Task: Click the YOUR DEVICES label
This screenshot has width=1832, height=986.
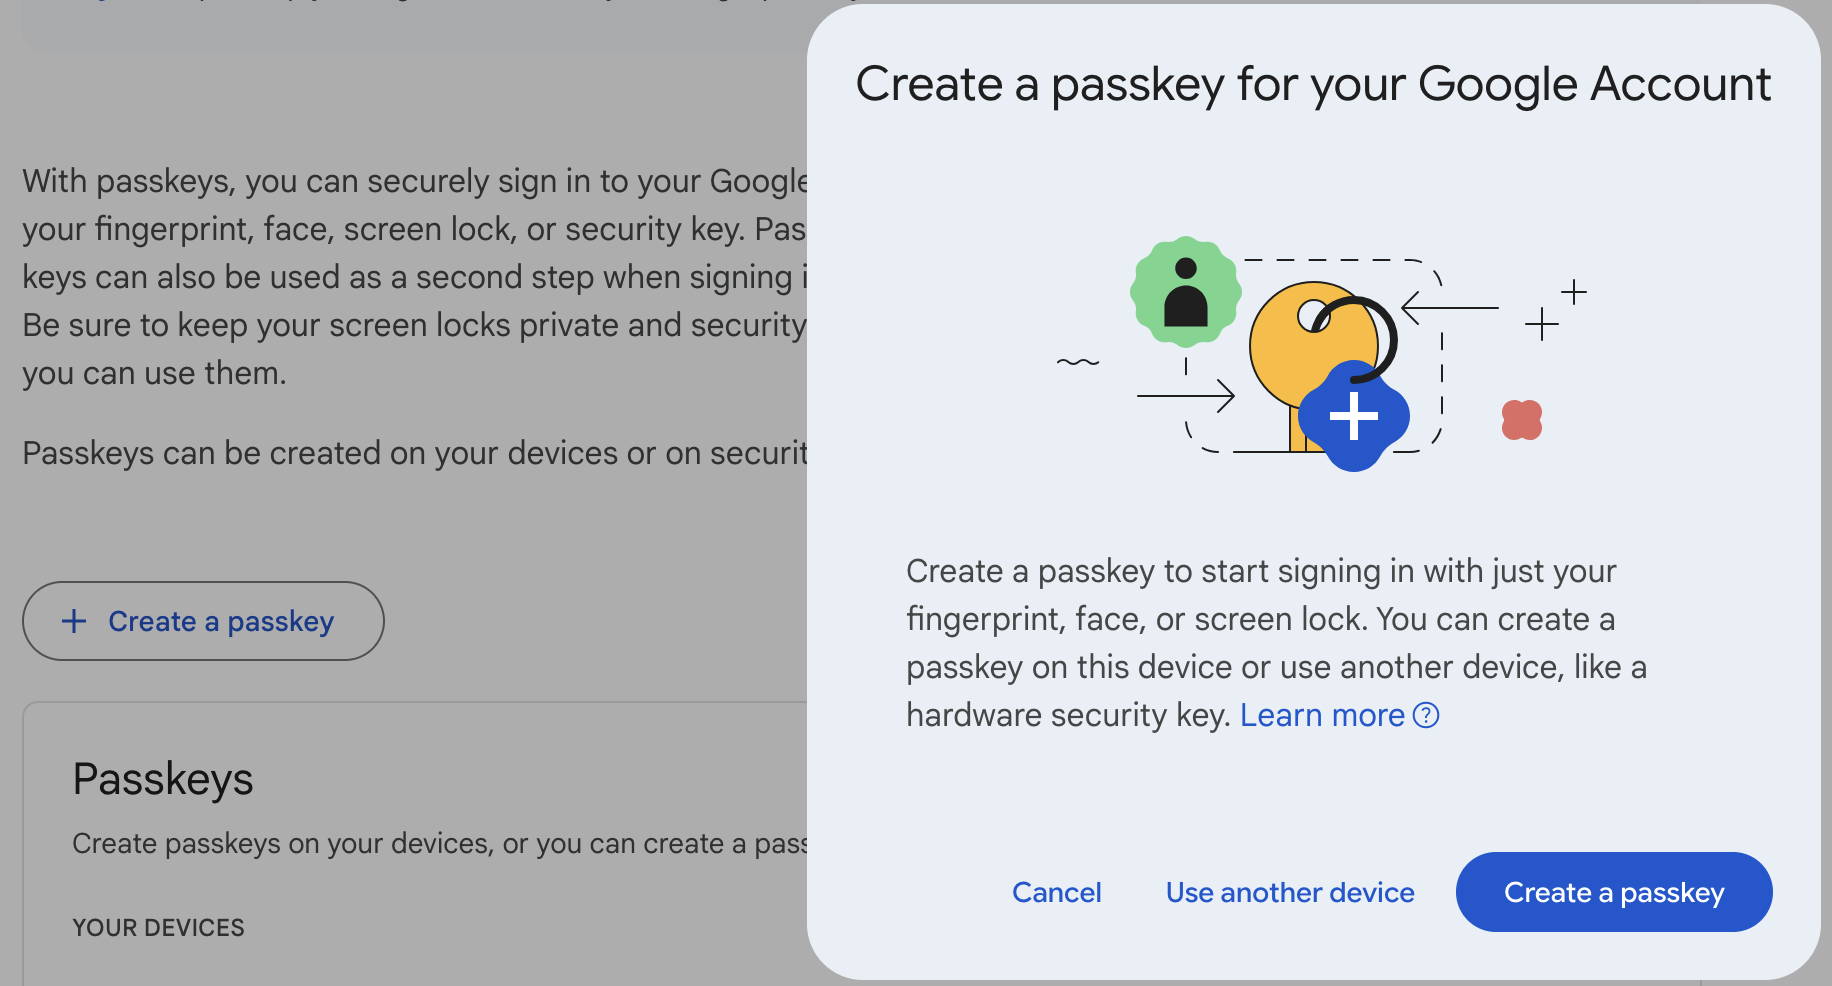Action: (157, 927)
